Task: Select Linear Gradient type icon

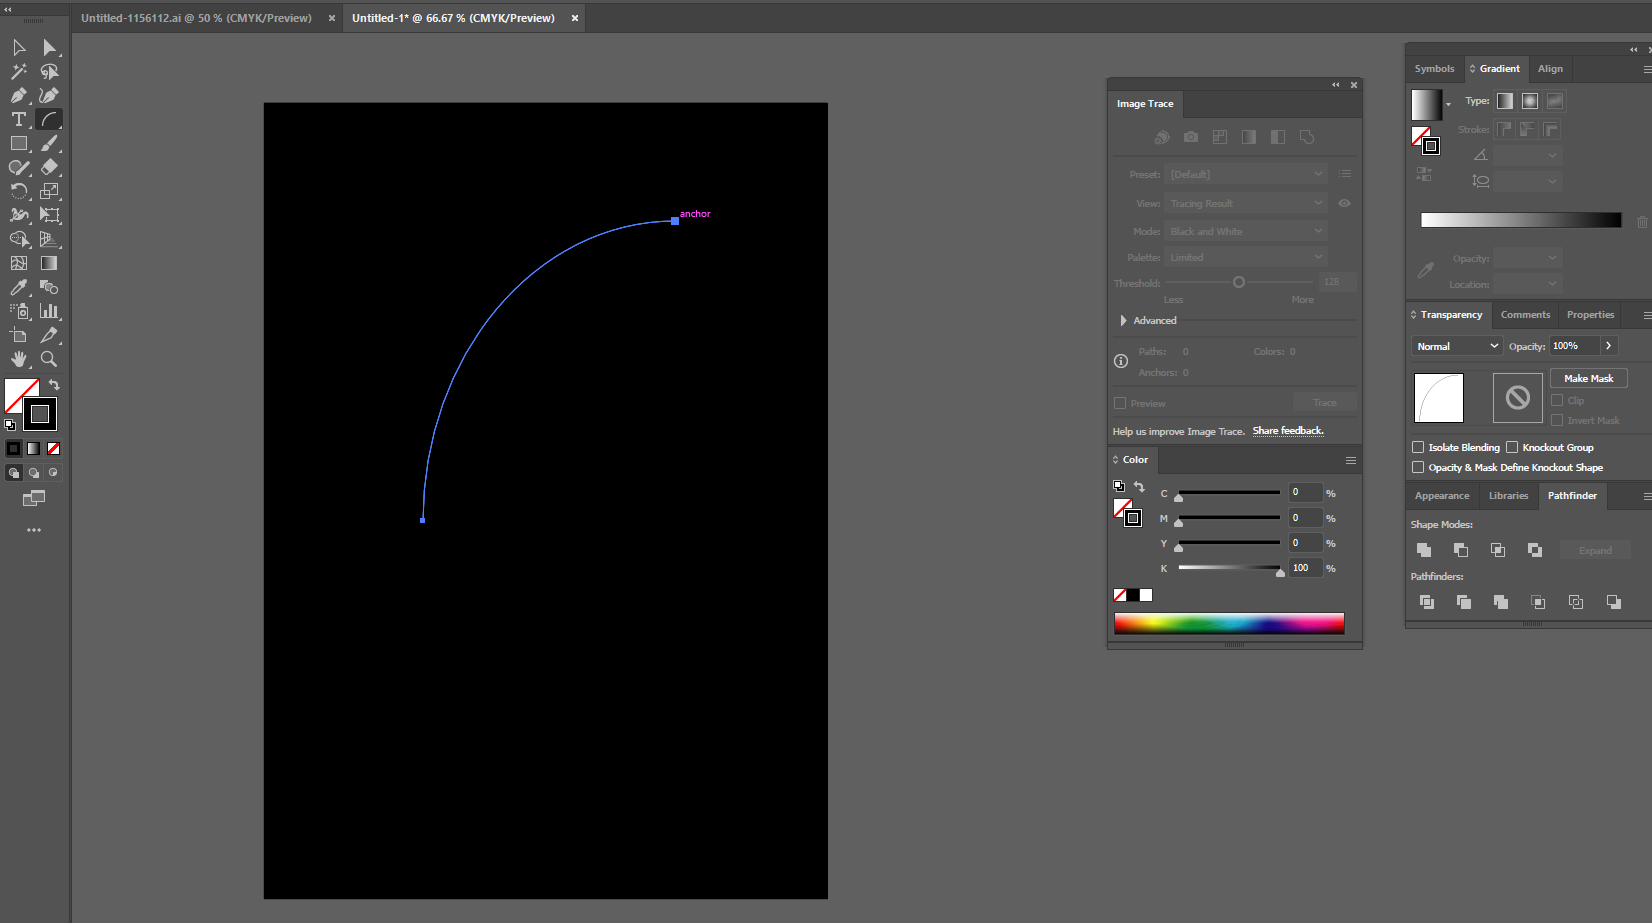Action: [x=1505, y=101]
